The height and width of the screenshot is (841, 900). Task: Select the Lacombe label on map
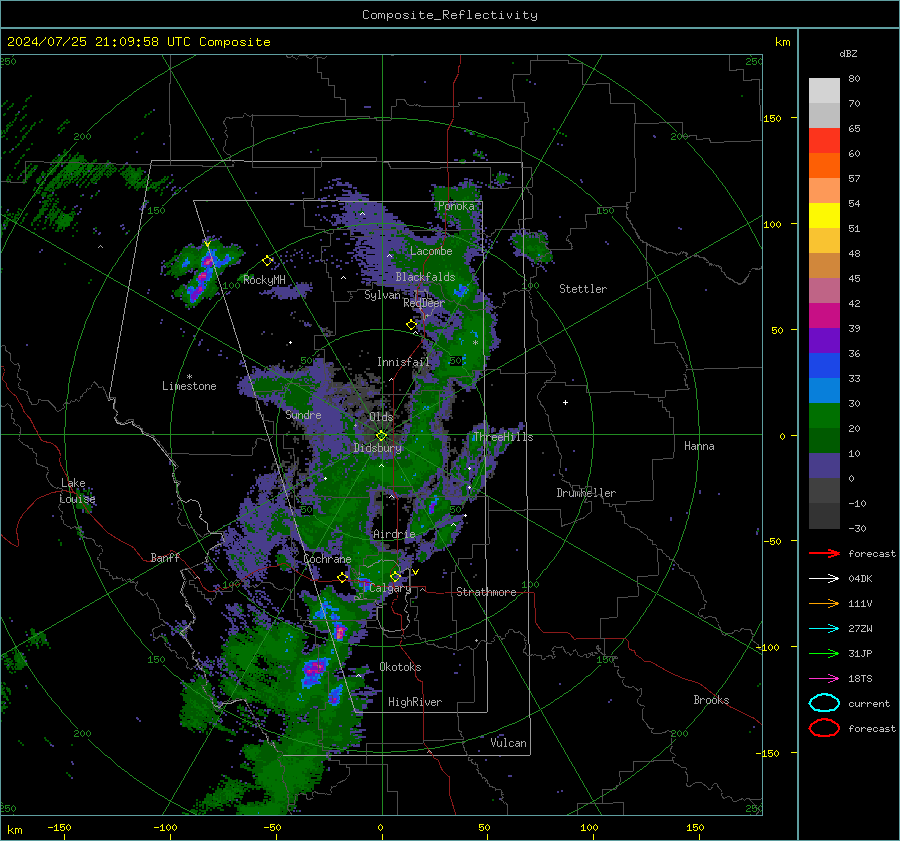[x=431, y=251]
